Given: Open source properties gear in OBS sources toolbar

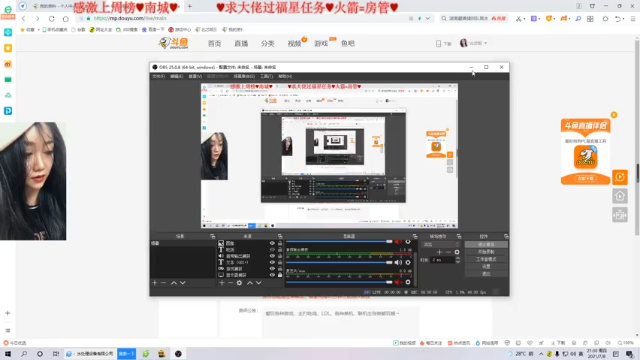Looking at the screenshot, I should [239, 282].
